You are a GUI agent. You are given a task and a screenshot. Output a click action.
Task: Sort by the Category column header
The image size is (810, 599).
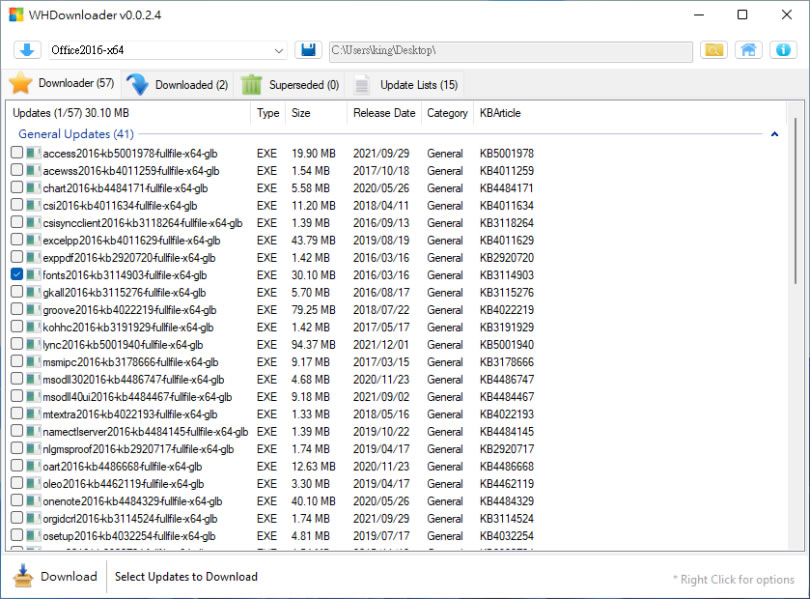pyautogui.click(x=447, y=113)
